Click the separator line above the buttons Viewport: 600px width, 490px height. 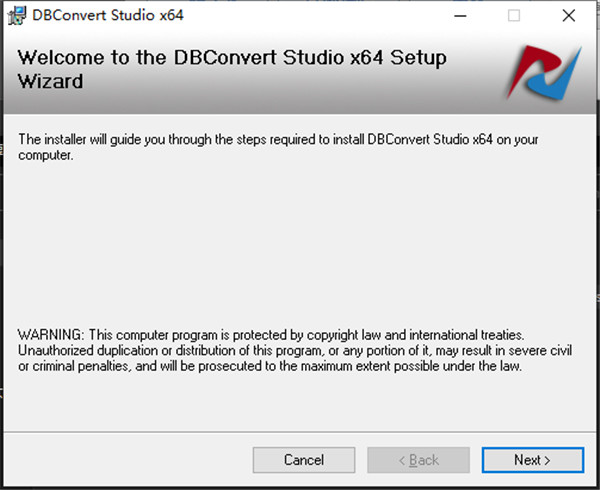(300, 432)
